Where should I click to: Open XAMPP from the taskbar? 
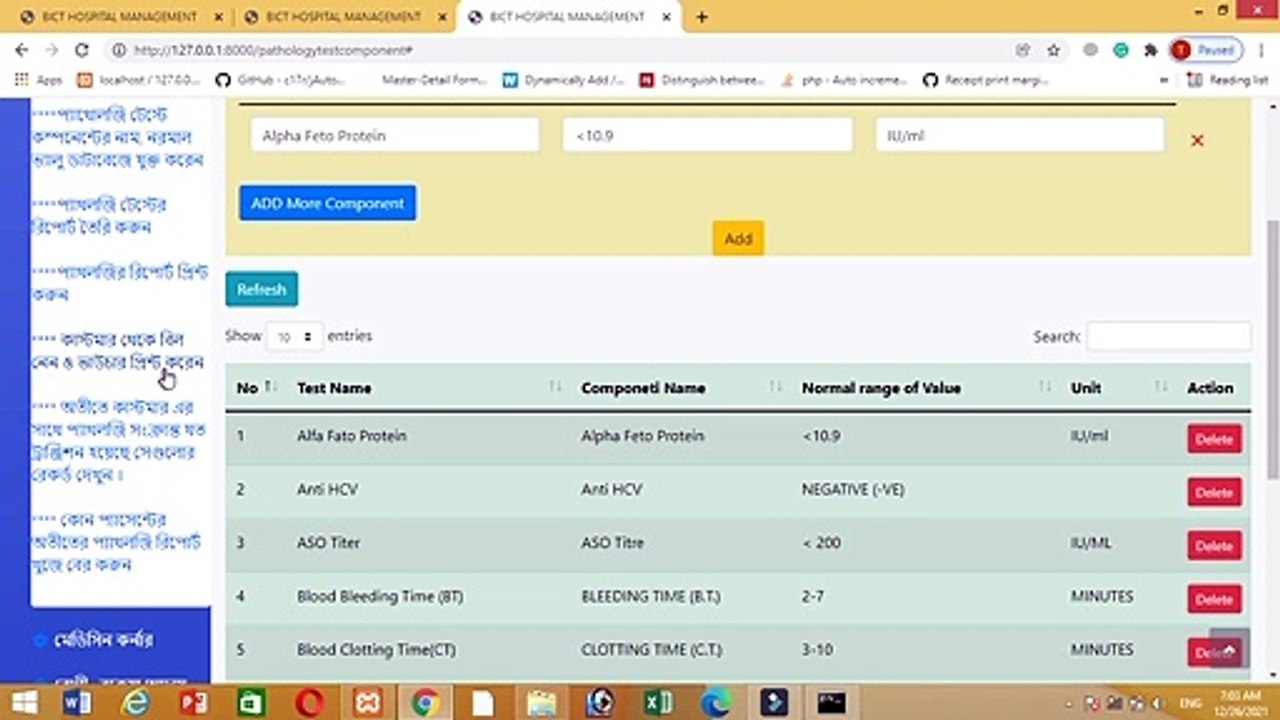coord(367,703)
